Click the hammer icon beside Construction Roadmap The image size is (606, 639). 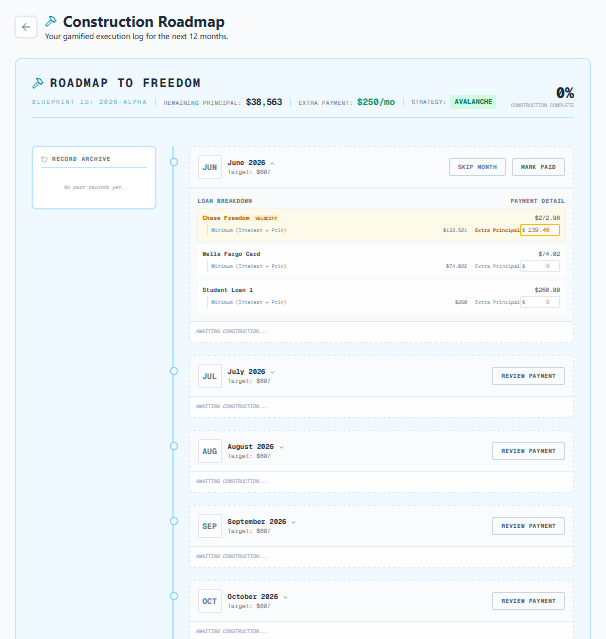click(51, 21)
